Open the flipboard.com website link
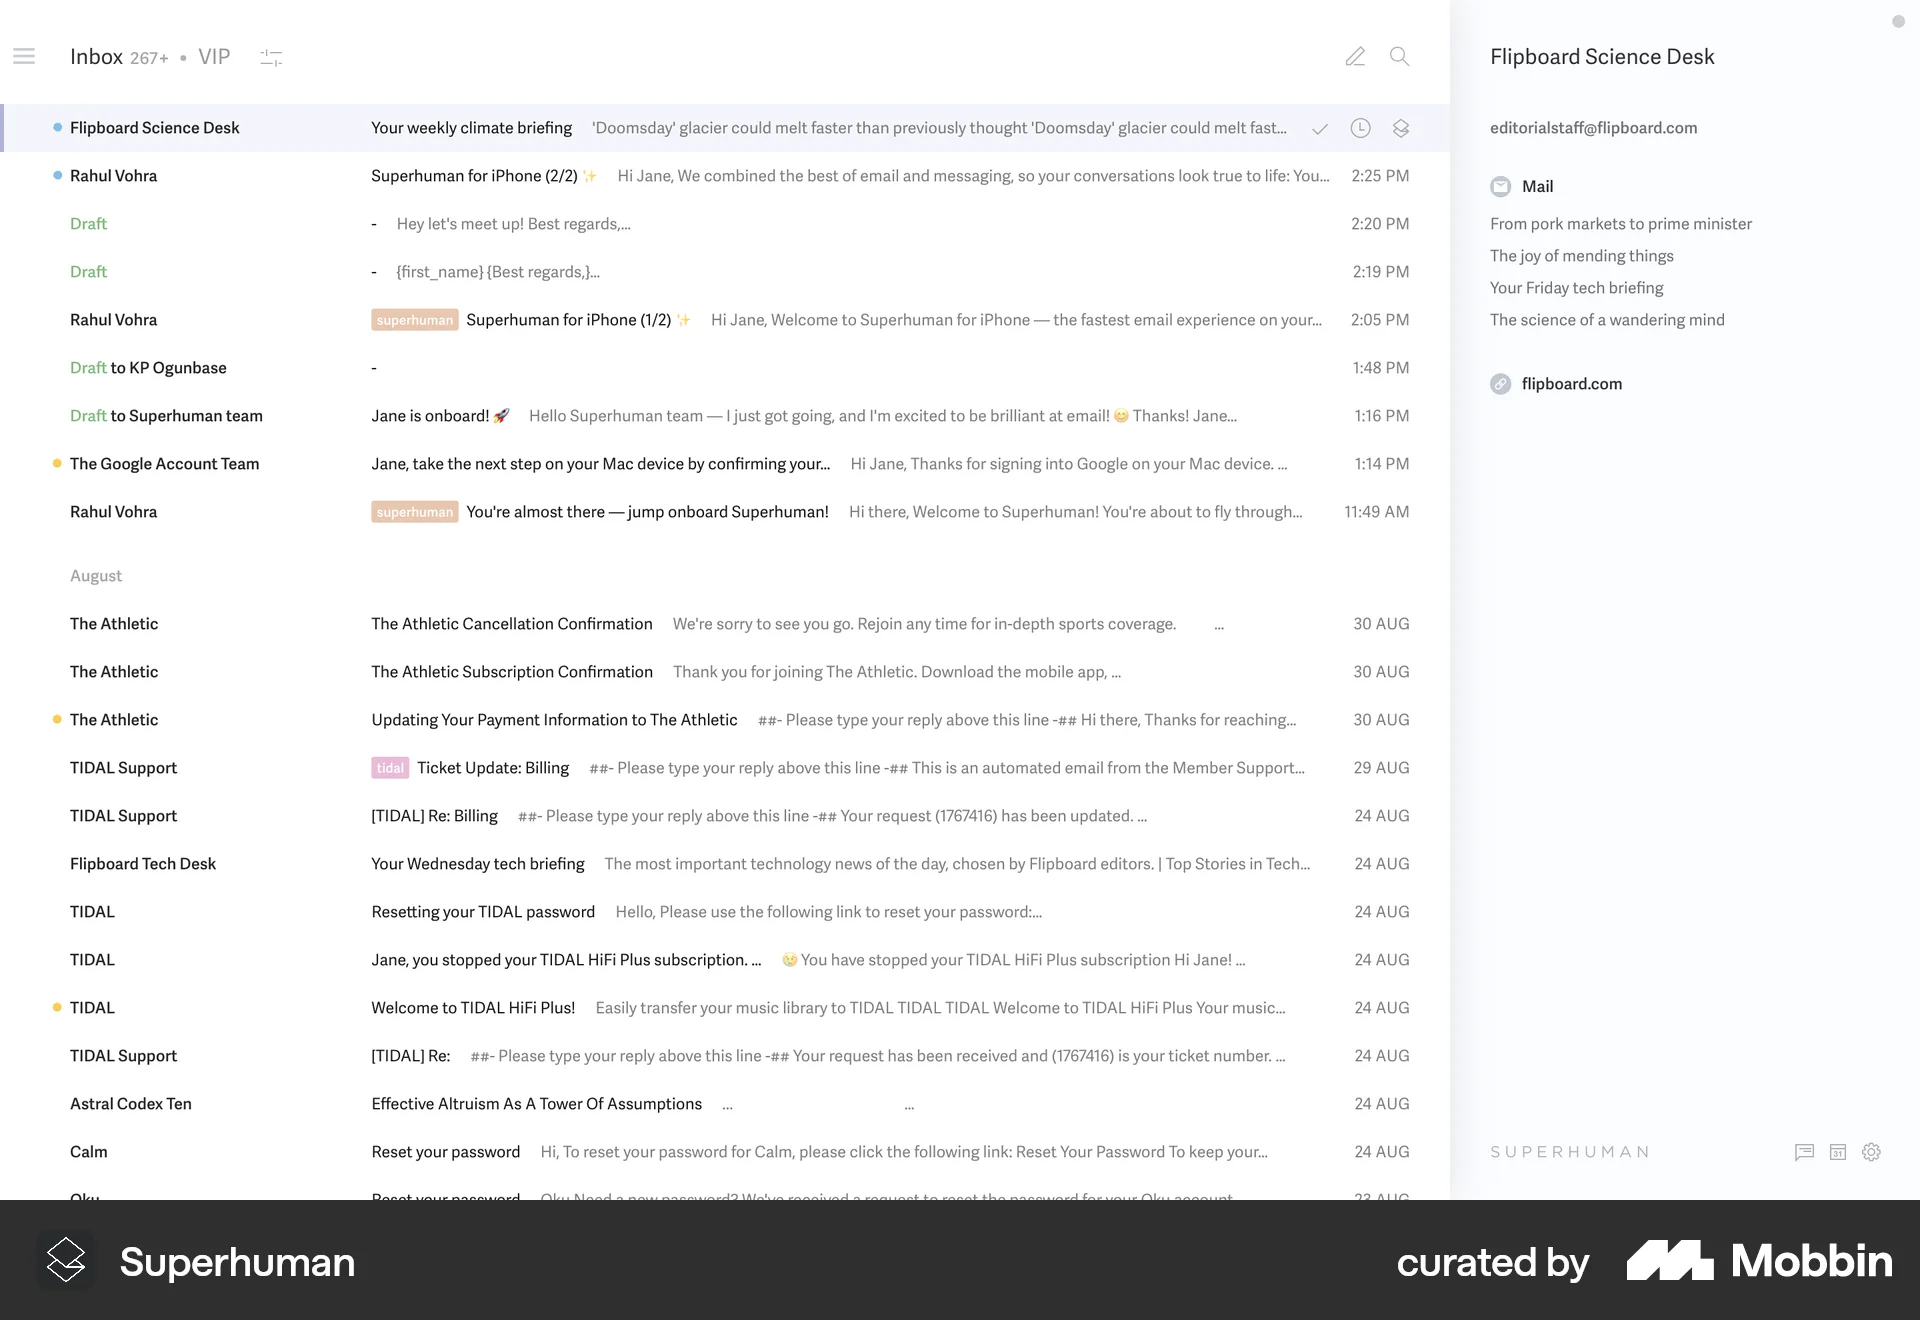Screen dimensions: 1920x1320 click(1572, 383)
